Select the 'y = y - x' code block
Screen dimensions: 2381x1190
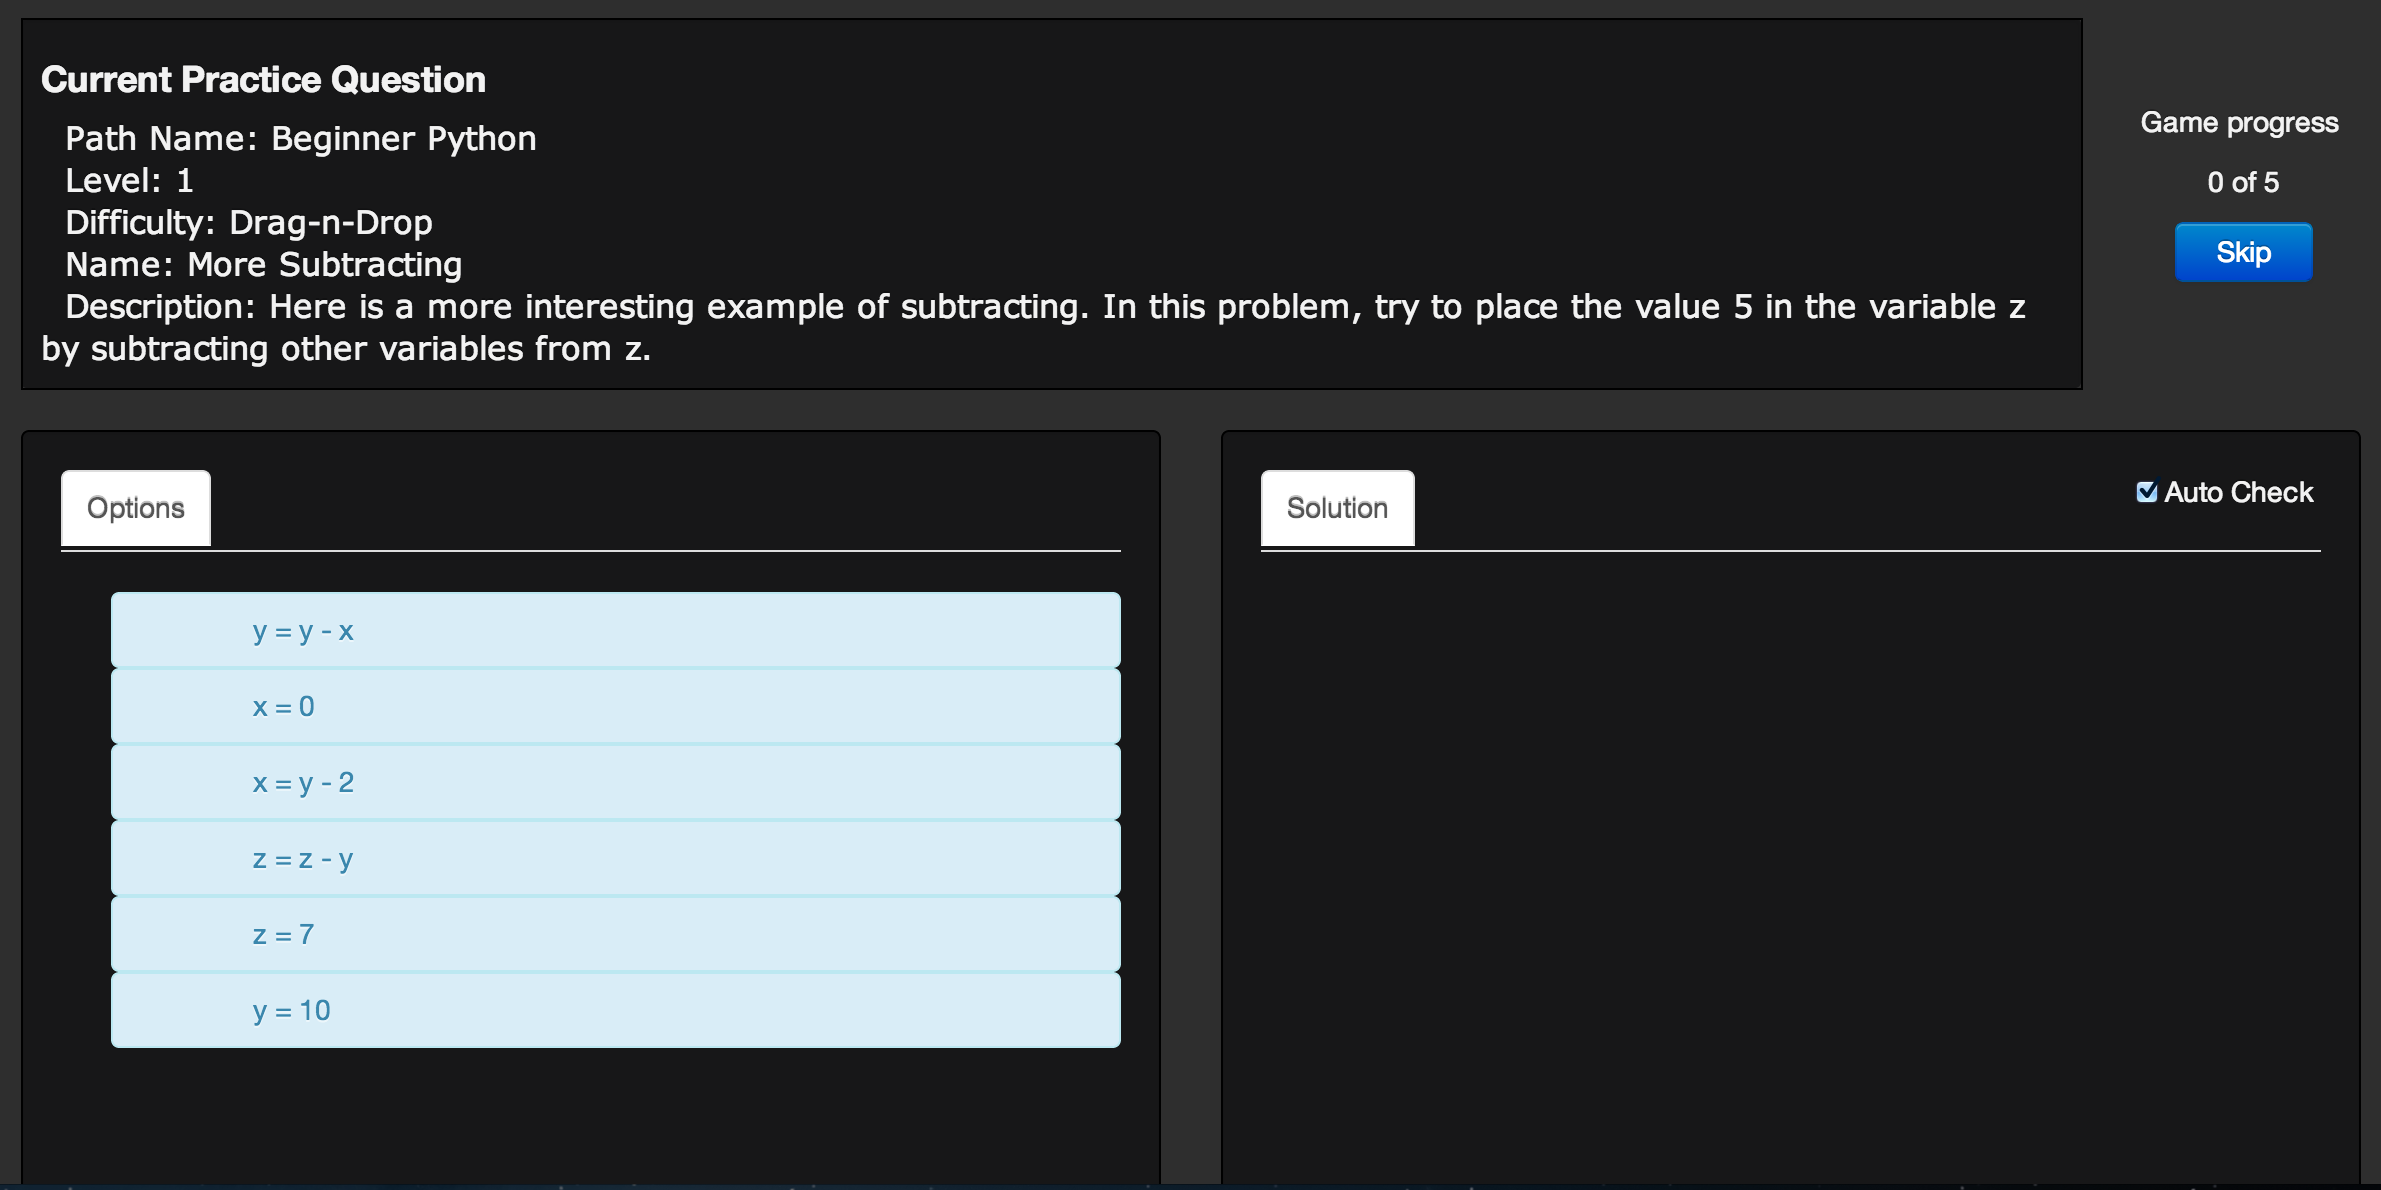click(x=615, y=631)
